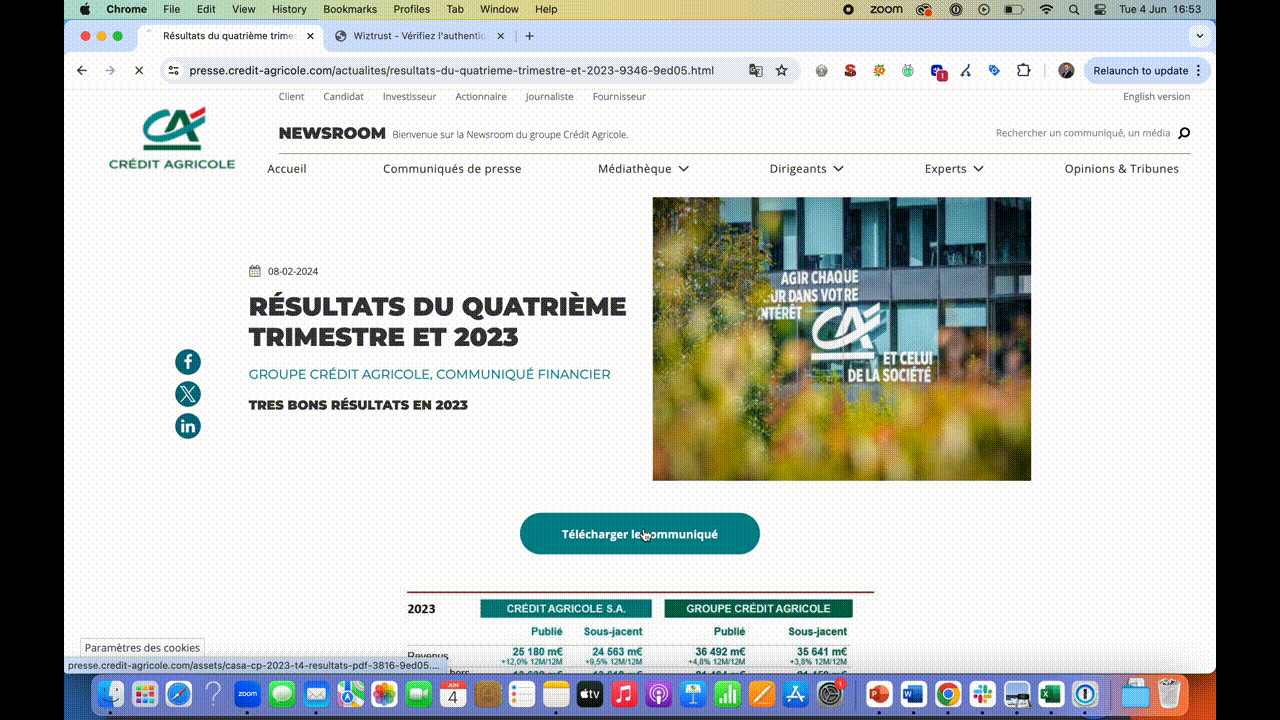The image size is (1280, 720).
Task: Open Finder from the Dock
Action: (x=110, y=693)
